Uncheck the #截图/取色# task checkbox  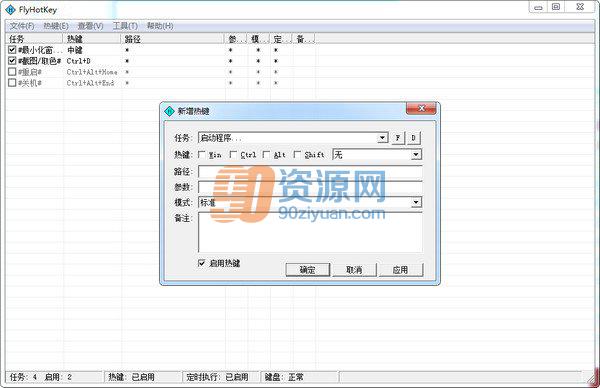coord(12,61)
